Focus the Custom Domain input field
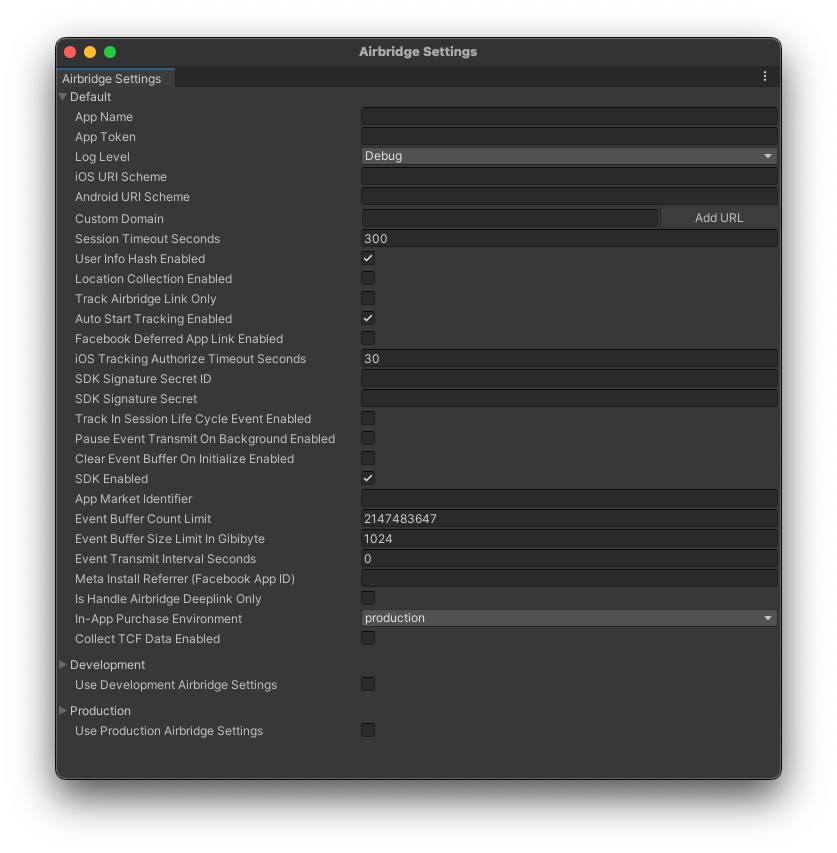The width and height of the screenshot is (837, 853). 510,218
